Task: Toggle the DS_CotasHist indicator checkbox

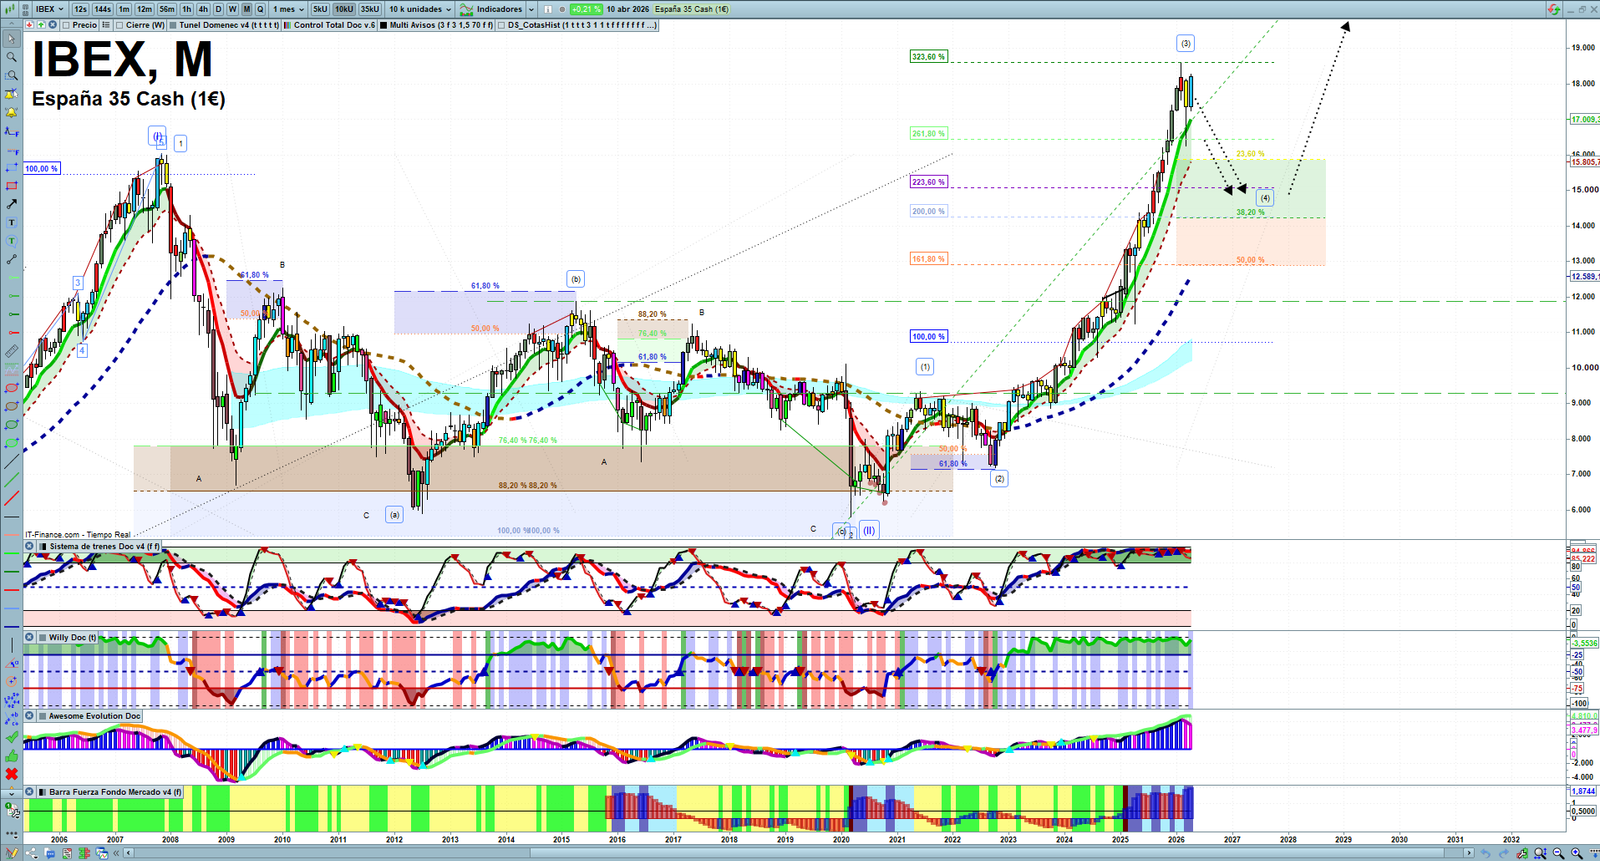Action: pyautogui.click(x=501, y=25)
